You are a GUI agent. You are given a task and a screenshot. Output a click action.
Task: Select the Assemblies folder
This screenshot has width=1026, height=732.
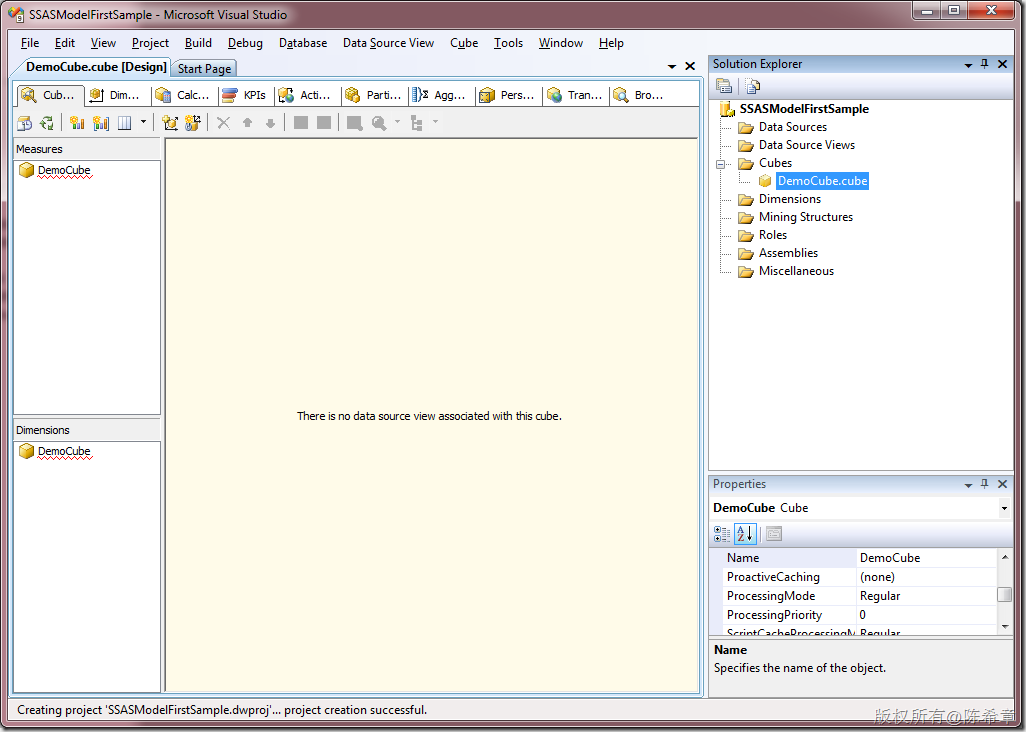[x=788, y=253]
